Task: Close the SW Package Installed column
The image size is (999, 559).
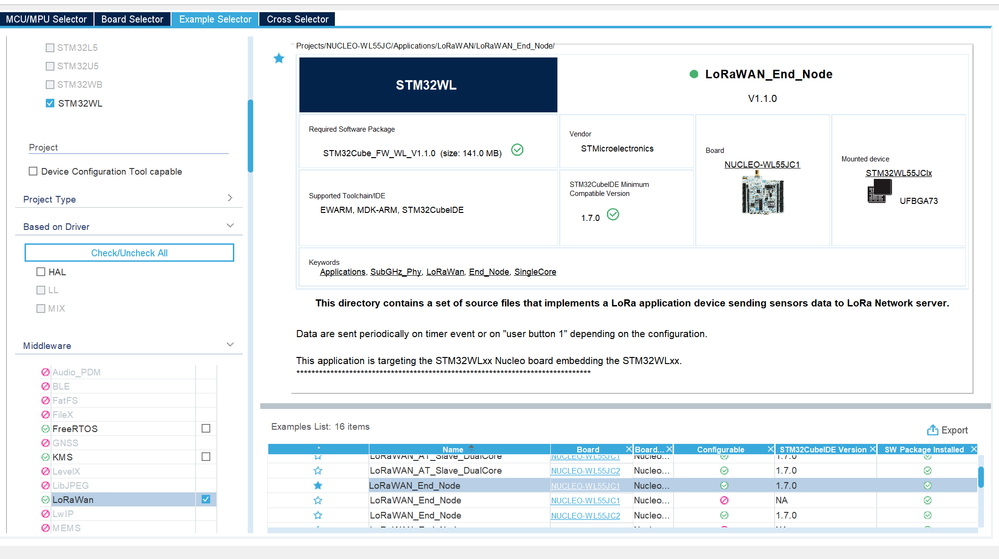Action: (x=974, y=449)
